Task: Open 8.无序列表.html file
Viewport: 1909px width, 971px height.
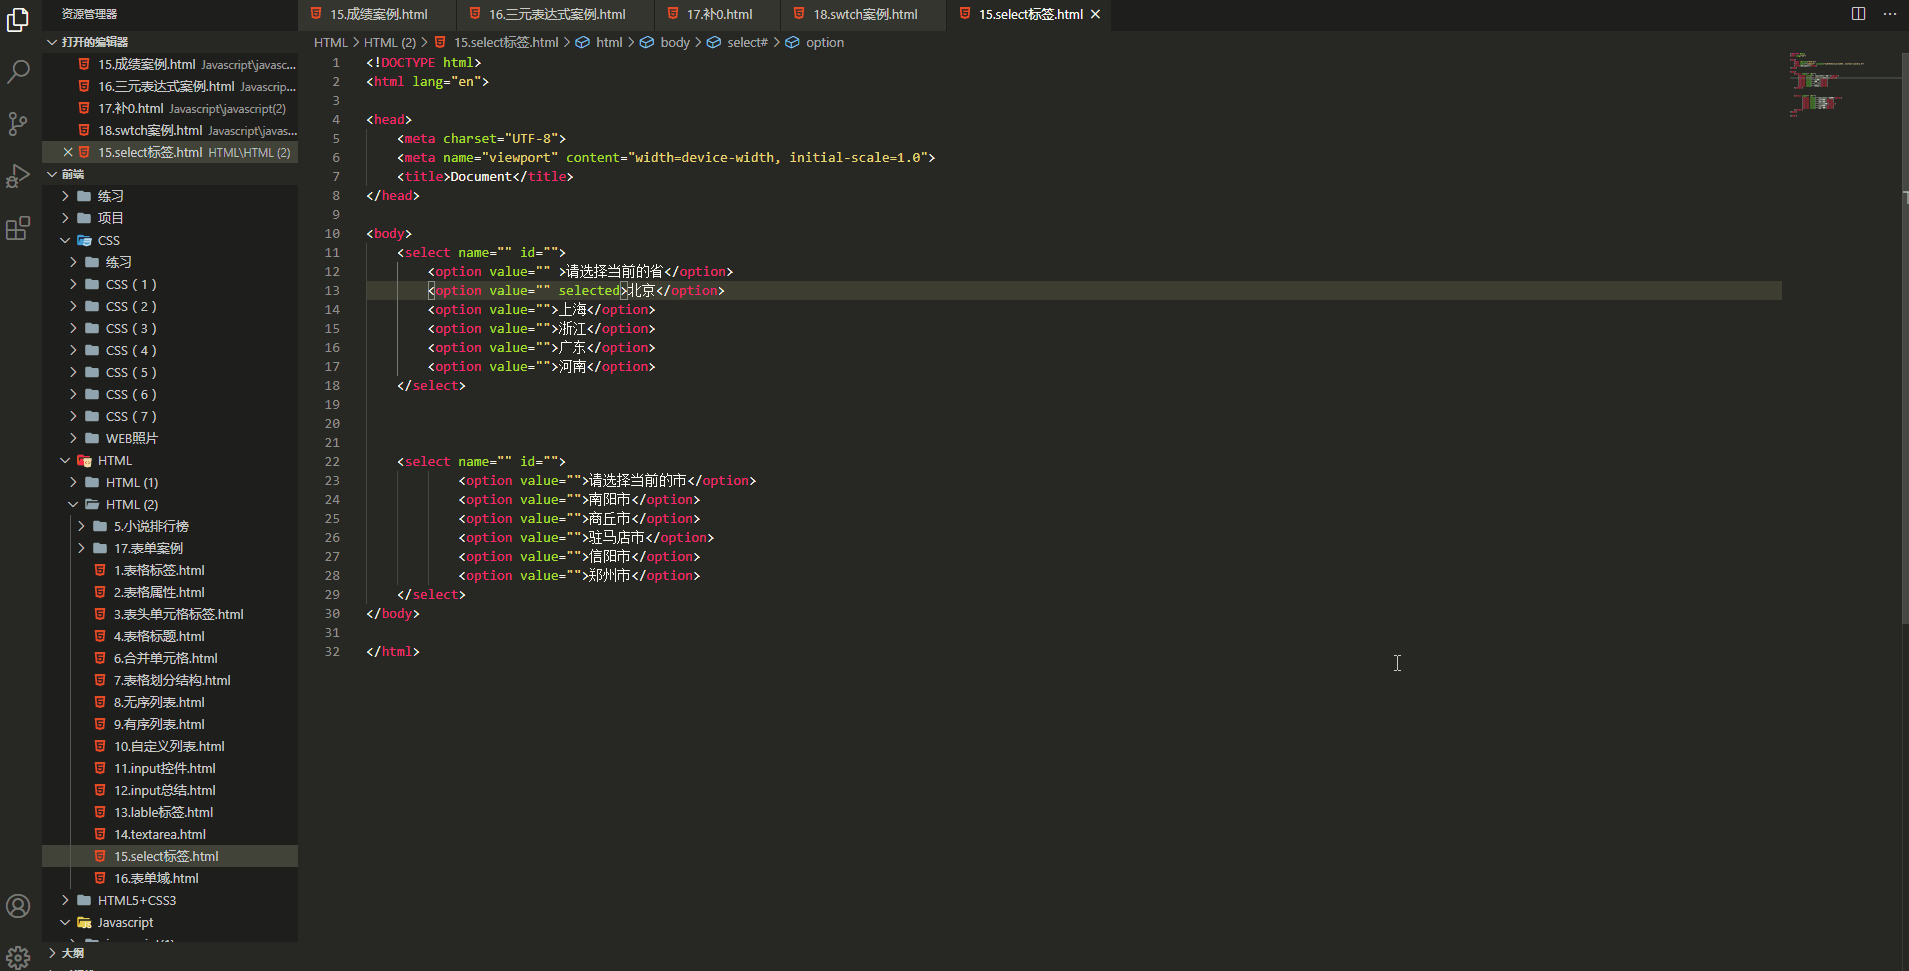Action: [170, 702]
